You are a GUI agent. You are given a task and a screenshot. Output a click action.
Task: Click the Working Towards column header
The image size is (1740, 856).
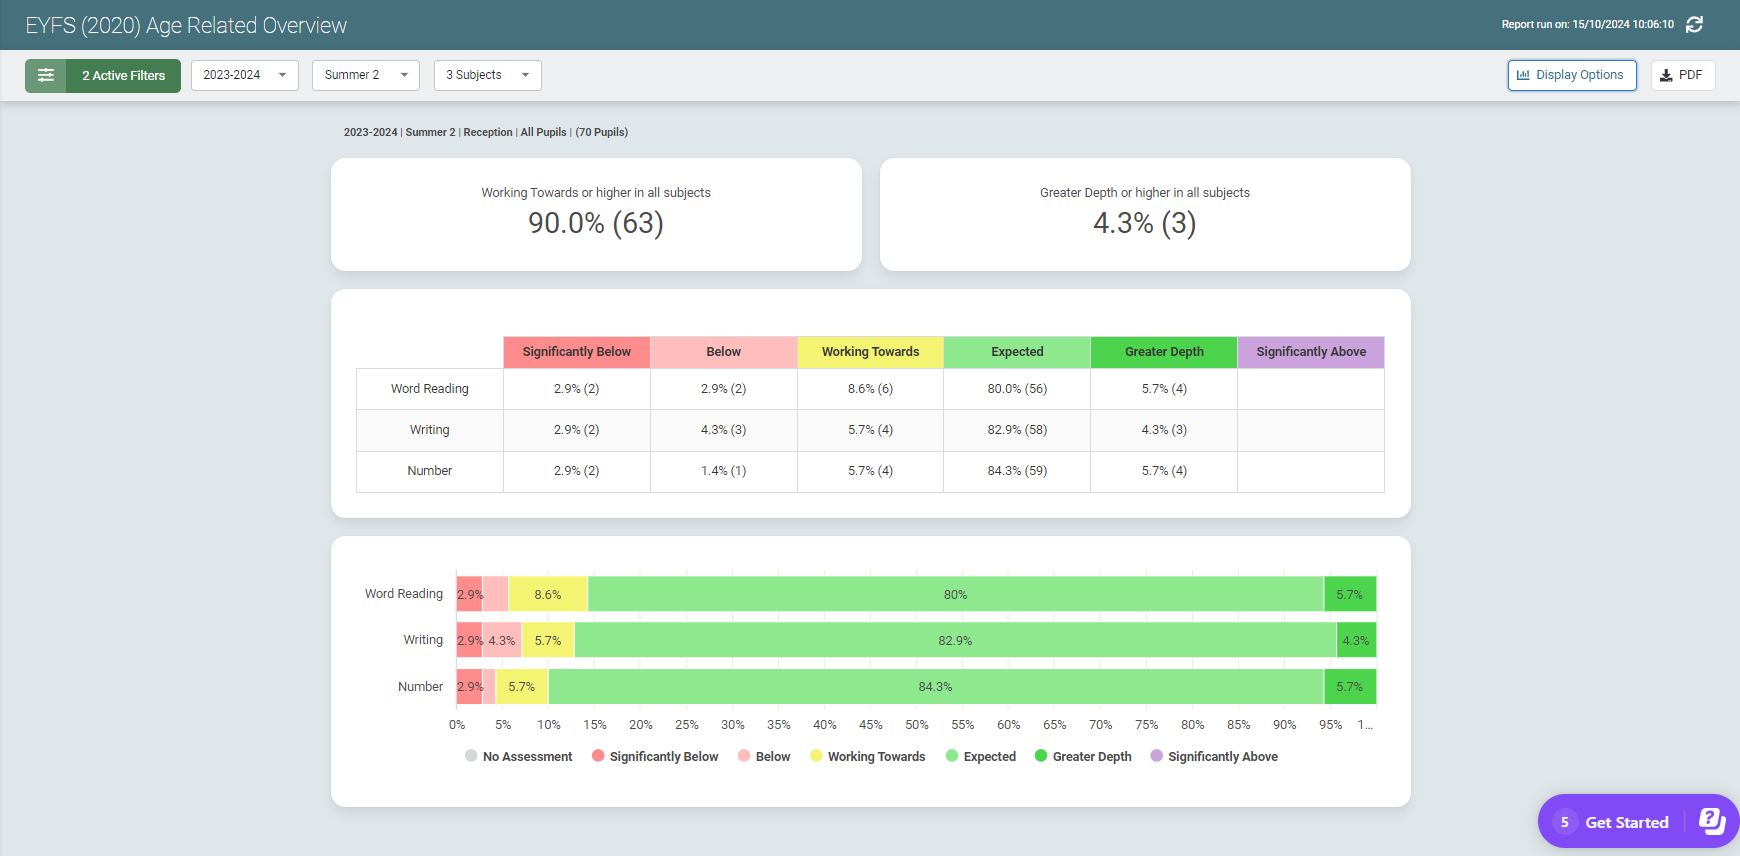[x=870, y=352]
